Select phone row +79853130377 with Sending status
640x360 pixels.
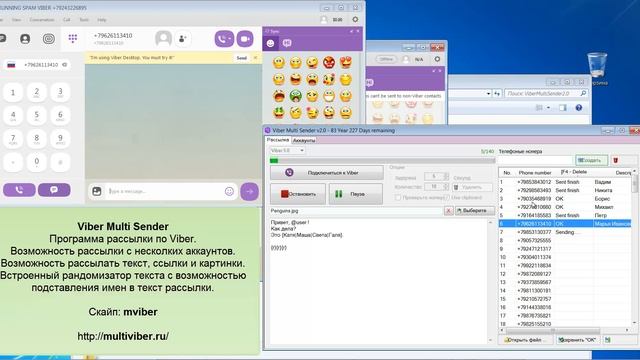[565, 232]
